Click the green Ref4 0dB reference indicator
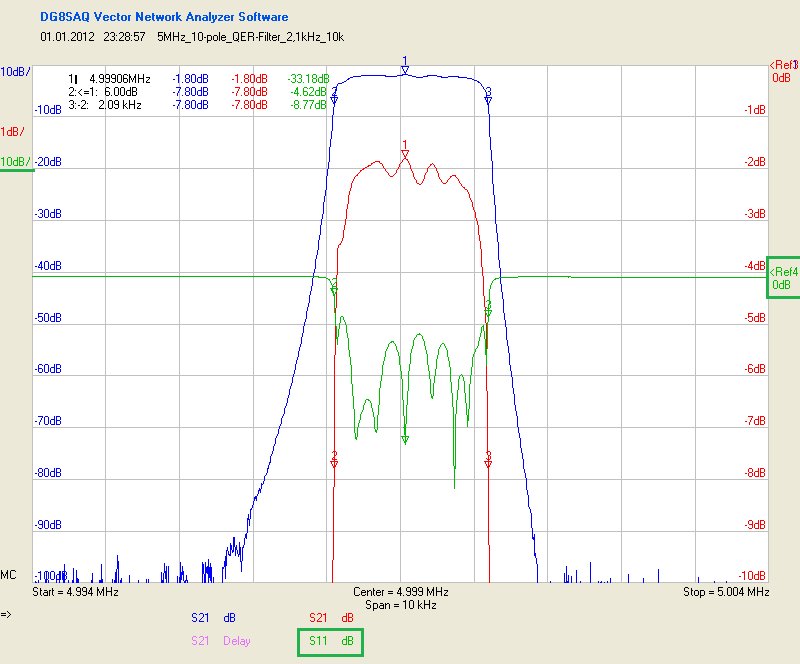The image size is (800, 664). click(782, 278)
